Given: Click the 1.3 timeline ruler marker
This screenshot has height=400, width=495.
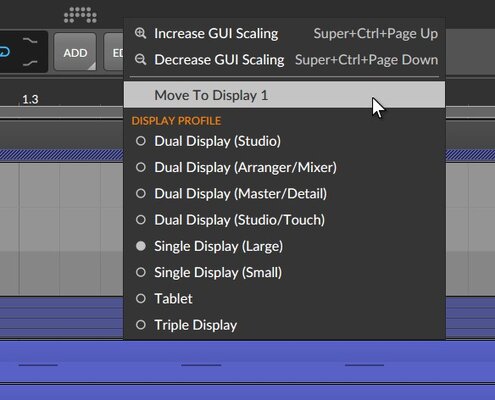Looking at the screenshot, I should 30,99.
